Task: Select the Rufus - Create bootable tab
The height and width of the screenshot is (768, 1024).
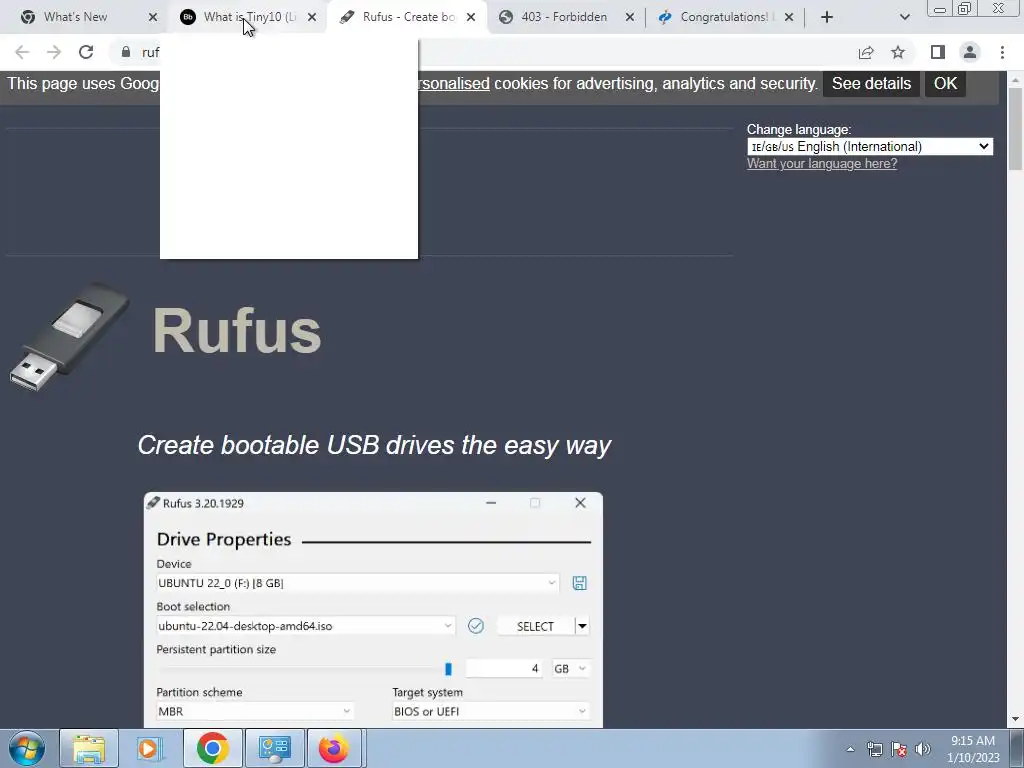Action: (409, 17)
